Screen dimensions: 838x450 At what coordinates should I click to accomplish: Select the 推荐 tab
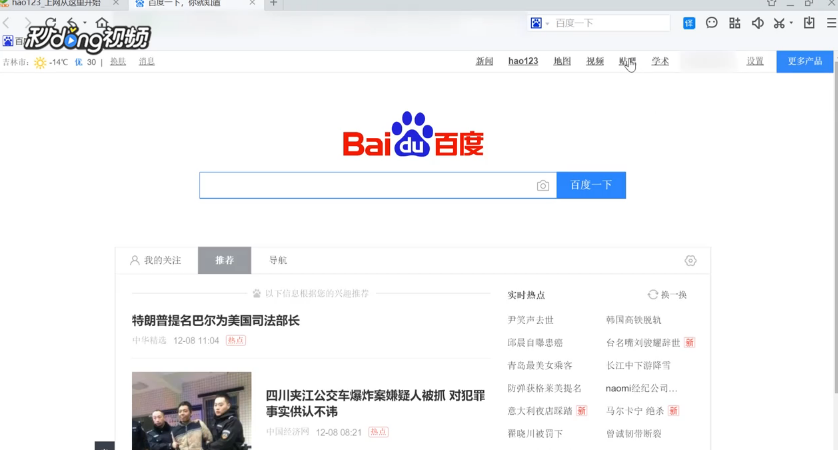[224, 260]
